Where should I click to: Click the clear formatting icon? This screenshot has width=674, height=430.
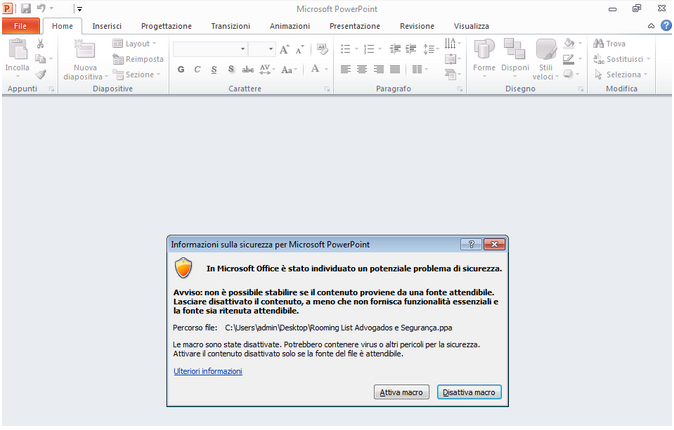322,49
